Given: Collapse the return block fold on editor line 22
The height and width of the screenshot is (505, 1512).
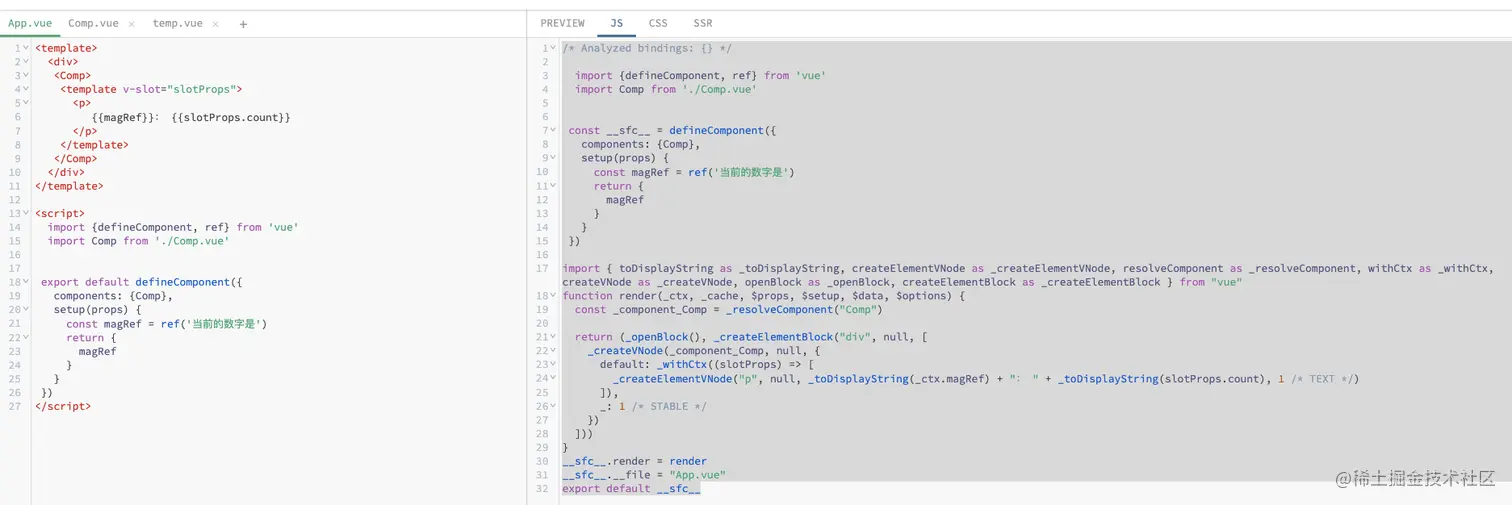Looking at the screenshot, I should tap(26, 337).
